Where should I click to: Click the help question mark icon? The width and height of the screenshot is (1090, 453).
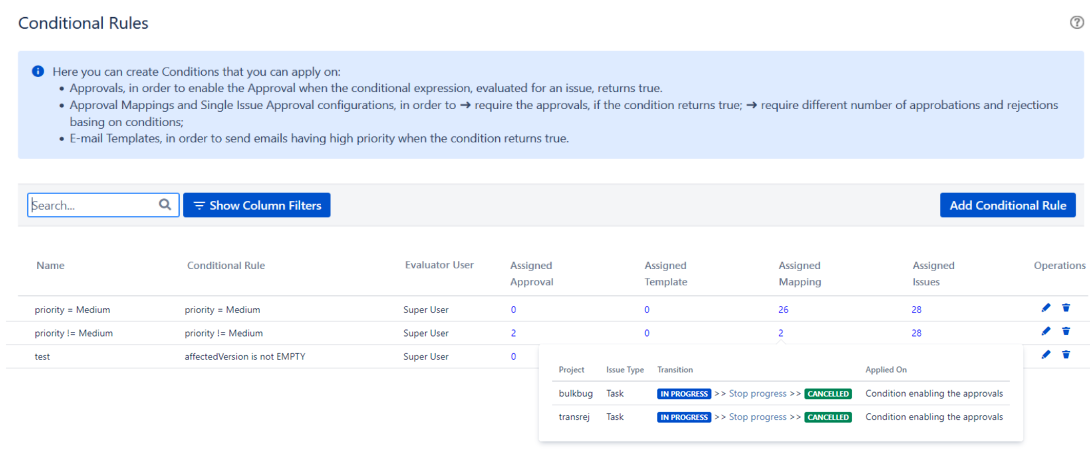tap(1076, 23)
